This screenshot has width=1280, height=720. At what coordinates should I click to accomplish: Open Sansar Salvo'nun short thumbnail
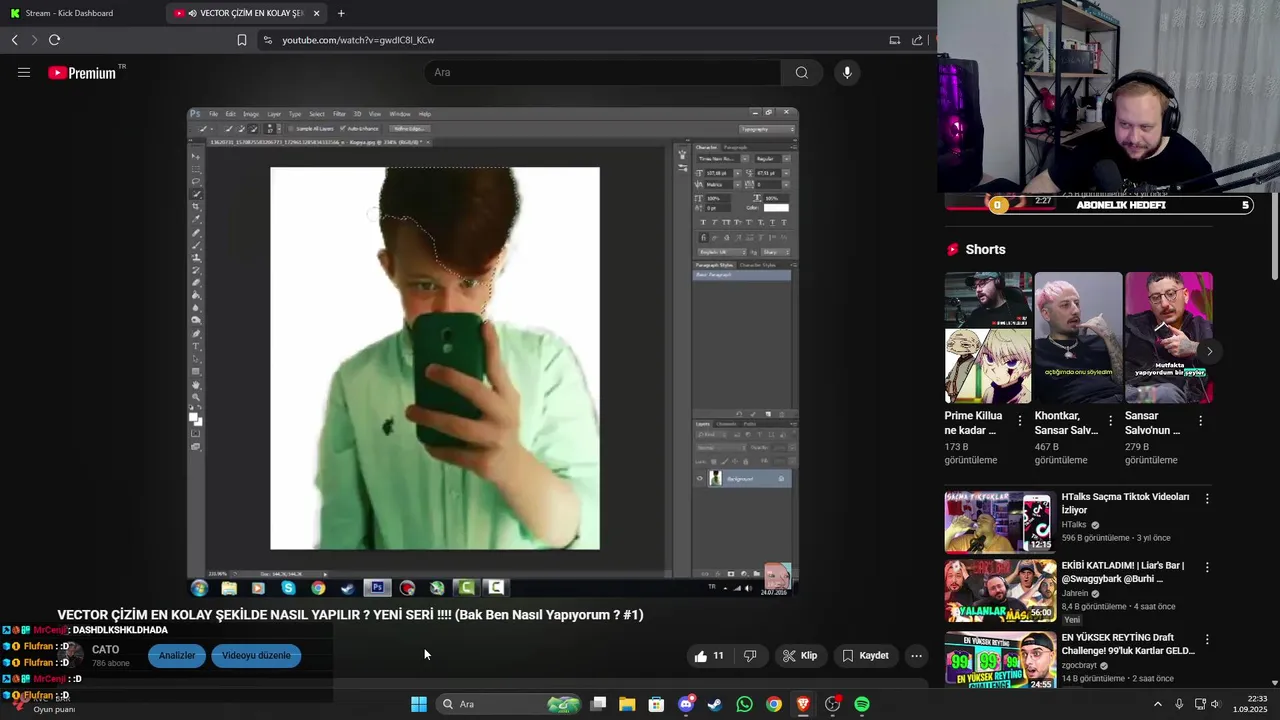point(1168,337)
